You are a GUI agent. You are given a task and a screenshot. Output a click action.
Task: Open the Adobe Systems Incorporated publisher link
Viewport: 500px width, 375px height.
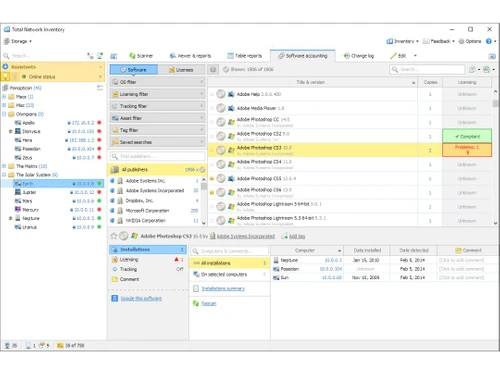click(x=246, y=236)
